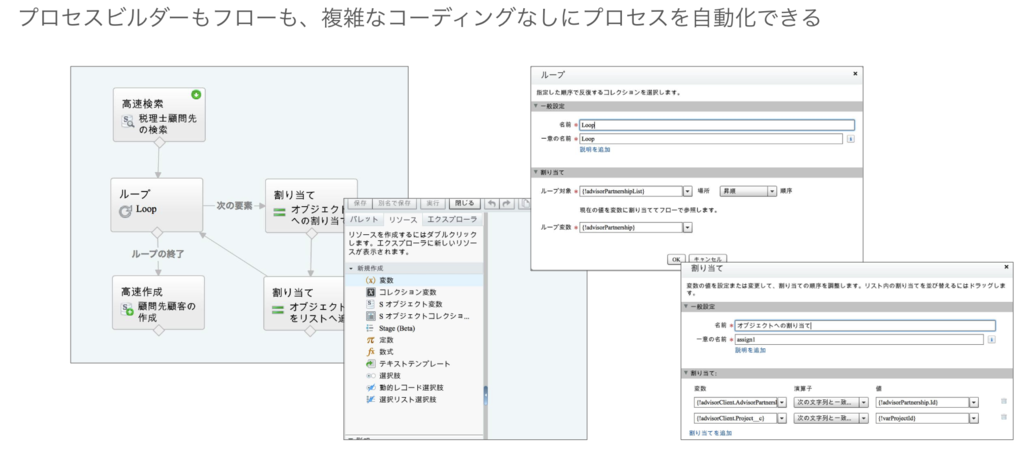Open the advisorPartnership.Id value dropdown

974,402
